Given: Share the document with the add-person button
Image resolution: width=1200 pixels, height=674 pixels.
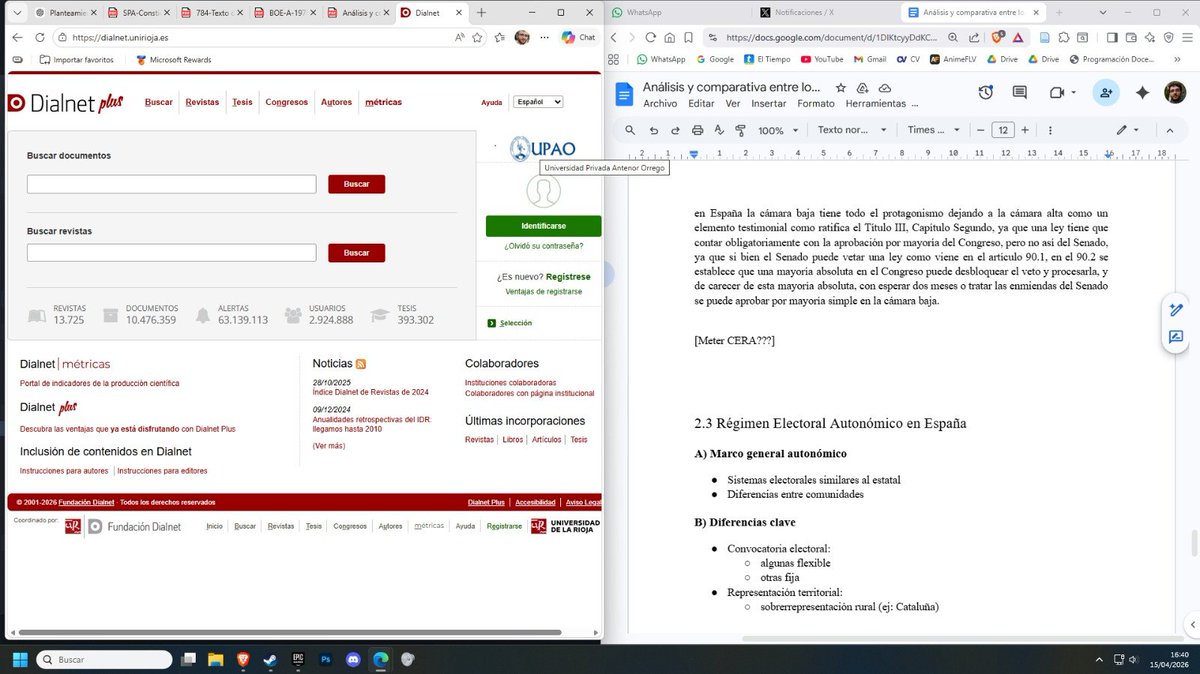Looking at the screenshot, I should (1106, 93).
